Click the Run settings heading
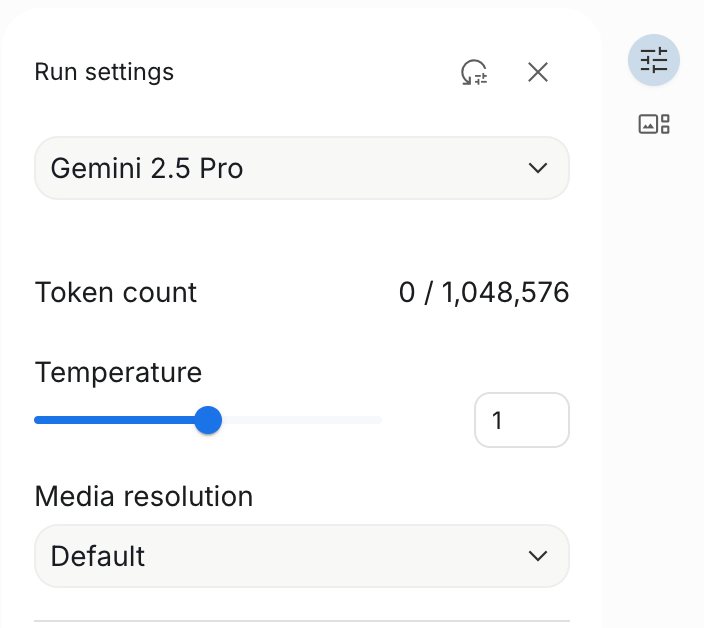Image resolution: width=704 pixels, height=628 pixels. pyautogui.click(x=104, y=72)
